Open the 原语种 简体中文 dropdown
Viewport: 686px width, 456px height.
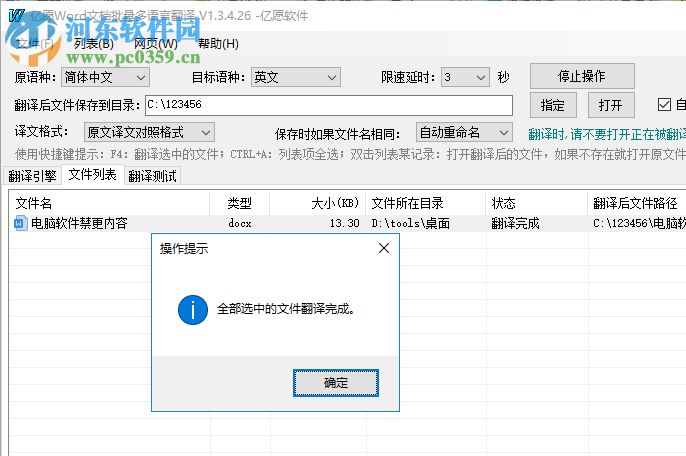click(x=105, y=77)
